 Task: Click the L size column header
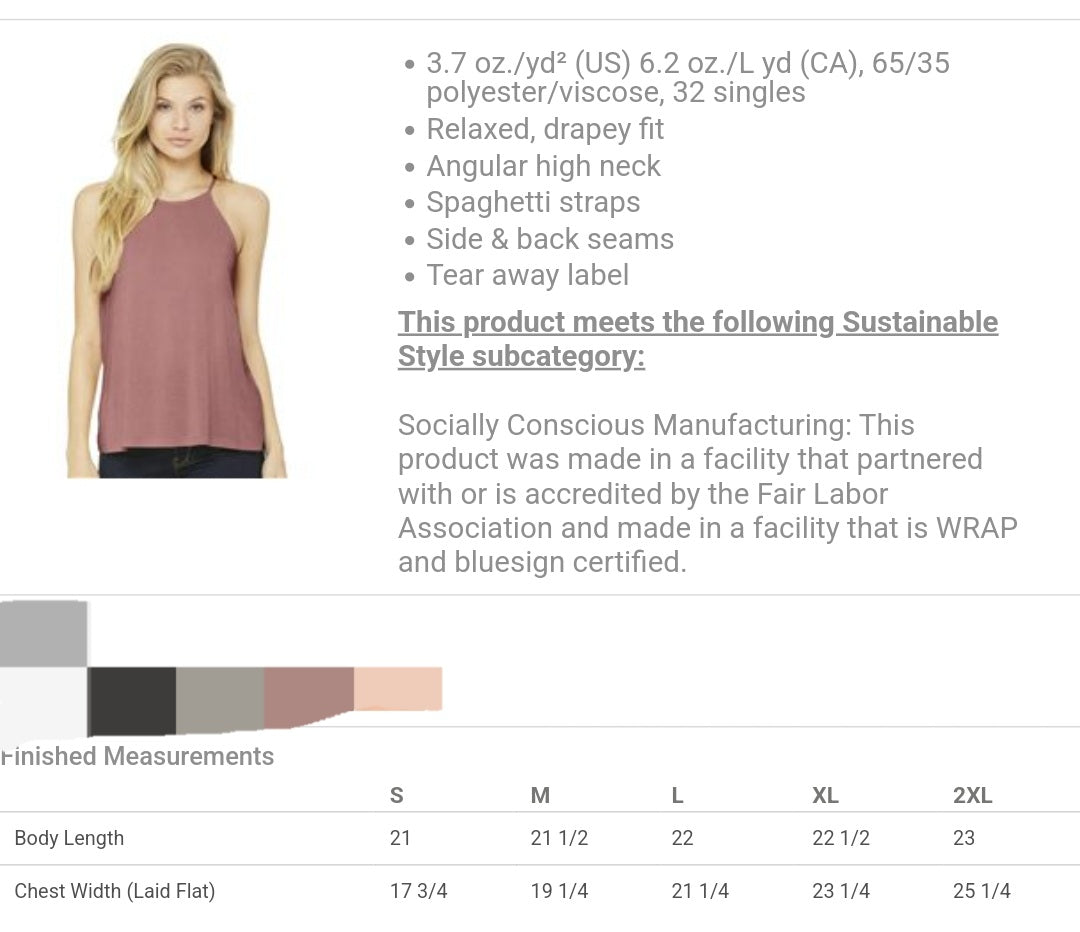tap(678, 796)
